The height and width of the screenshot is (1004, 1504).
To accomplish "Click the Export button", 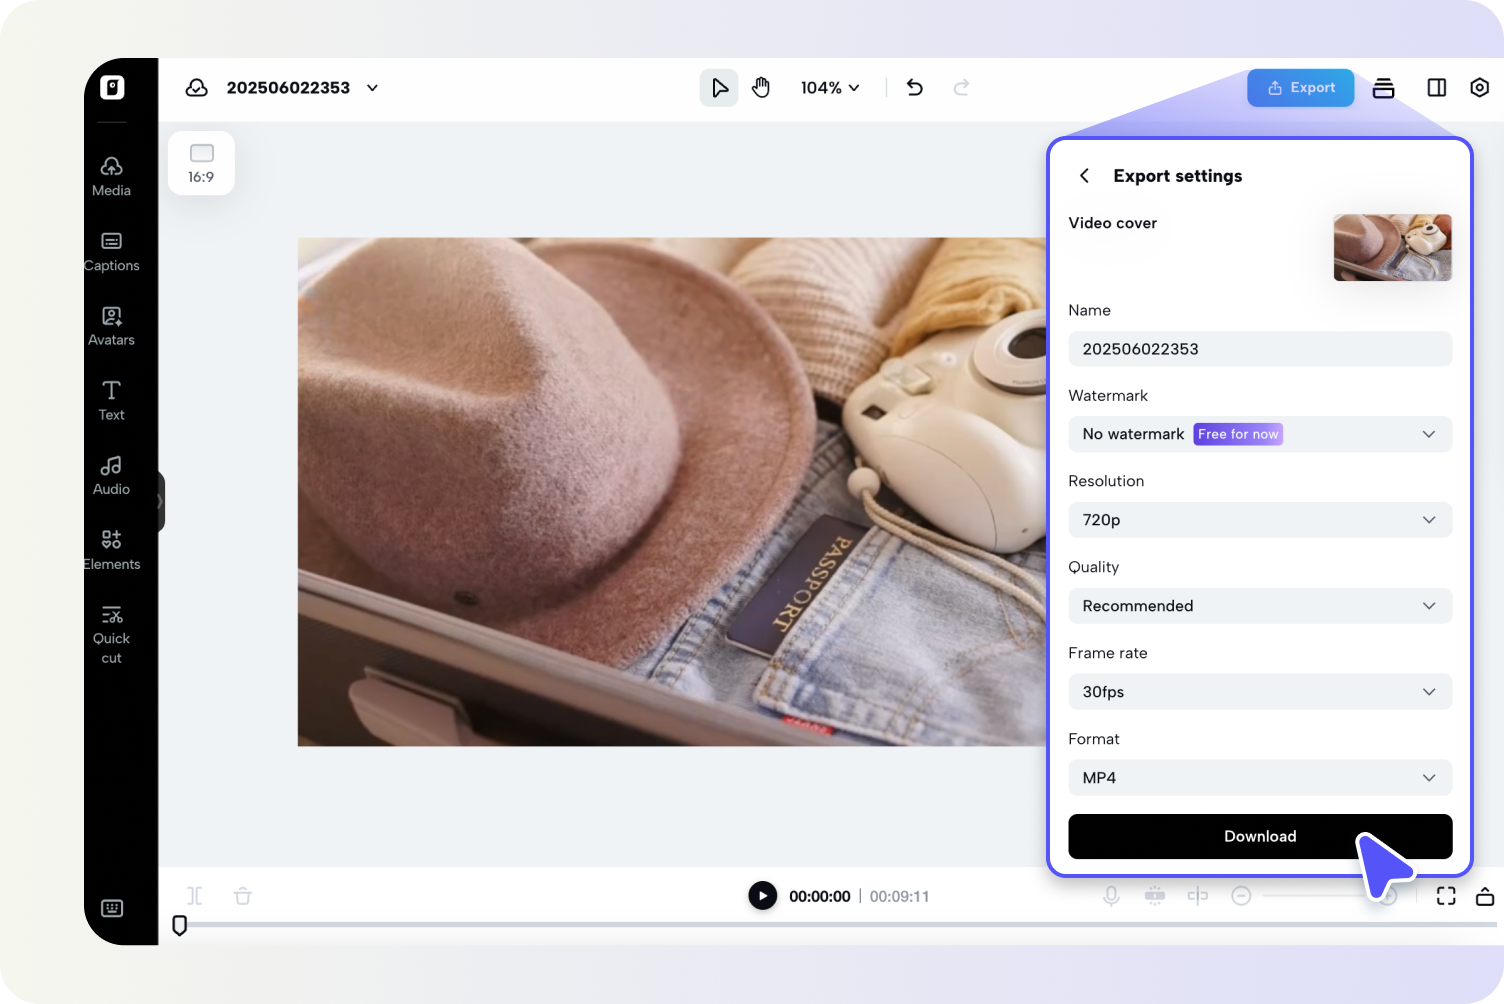I will (1300, 87).
